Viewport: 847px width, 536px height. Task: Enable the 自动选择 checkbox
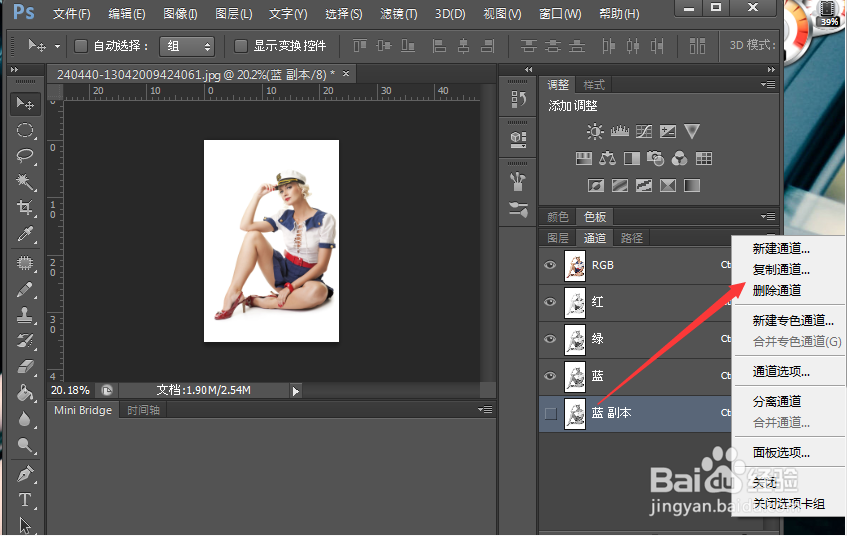(x=80, y=46)
